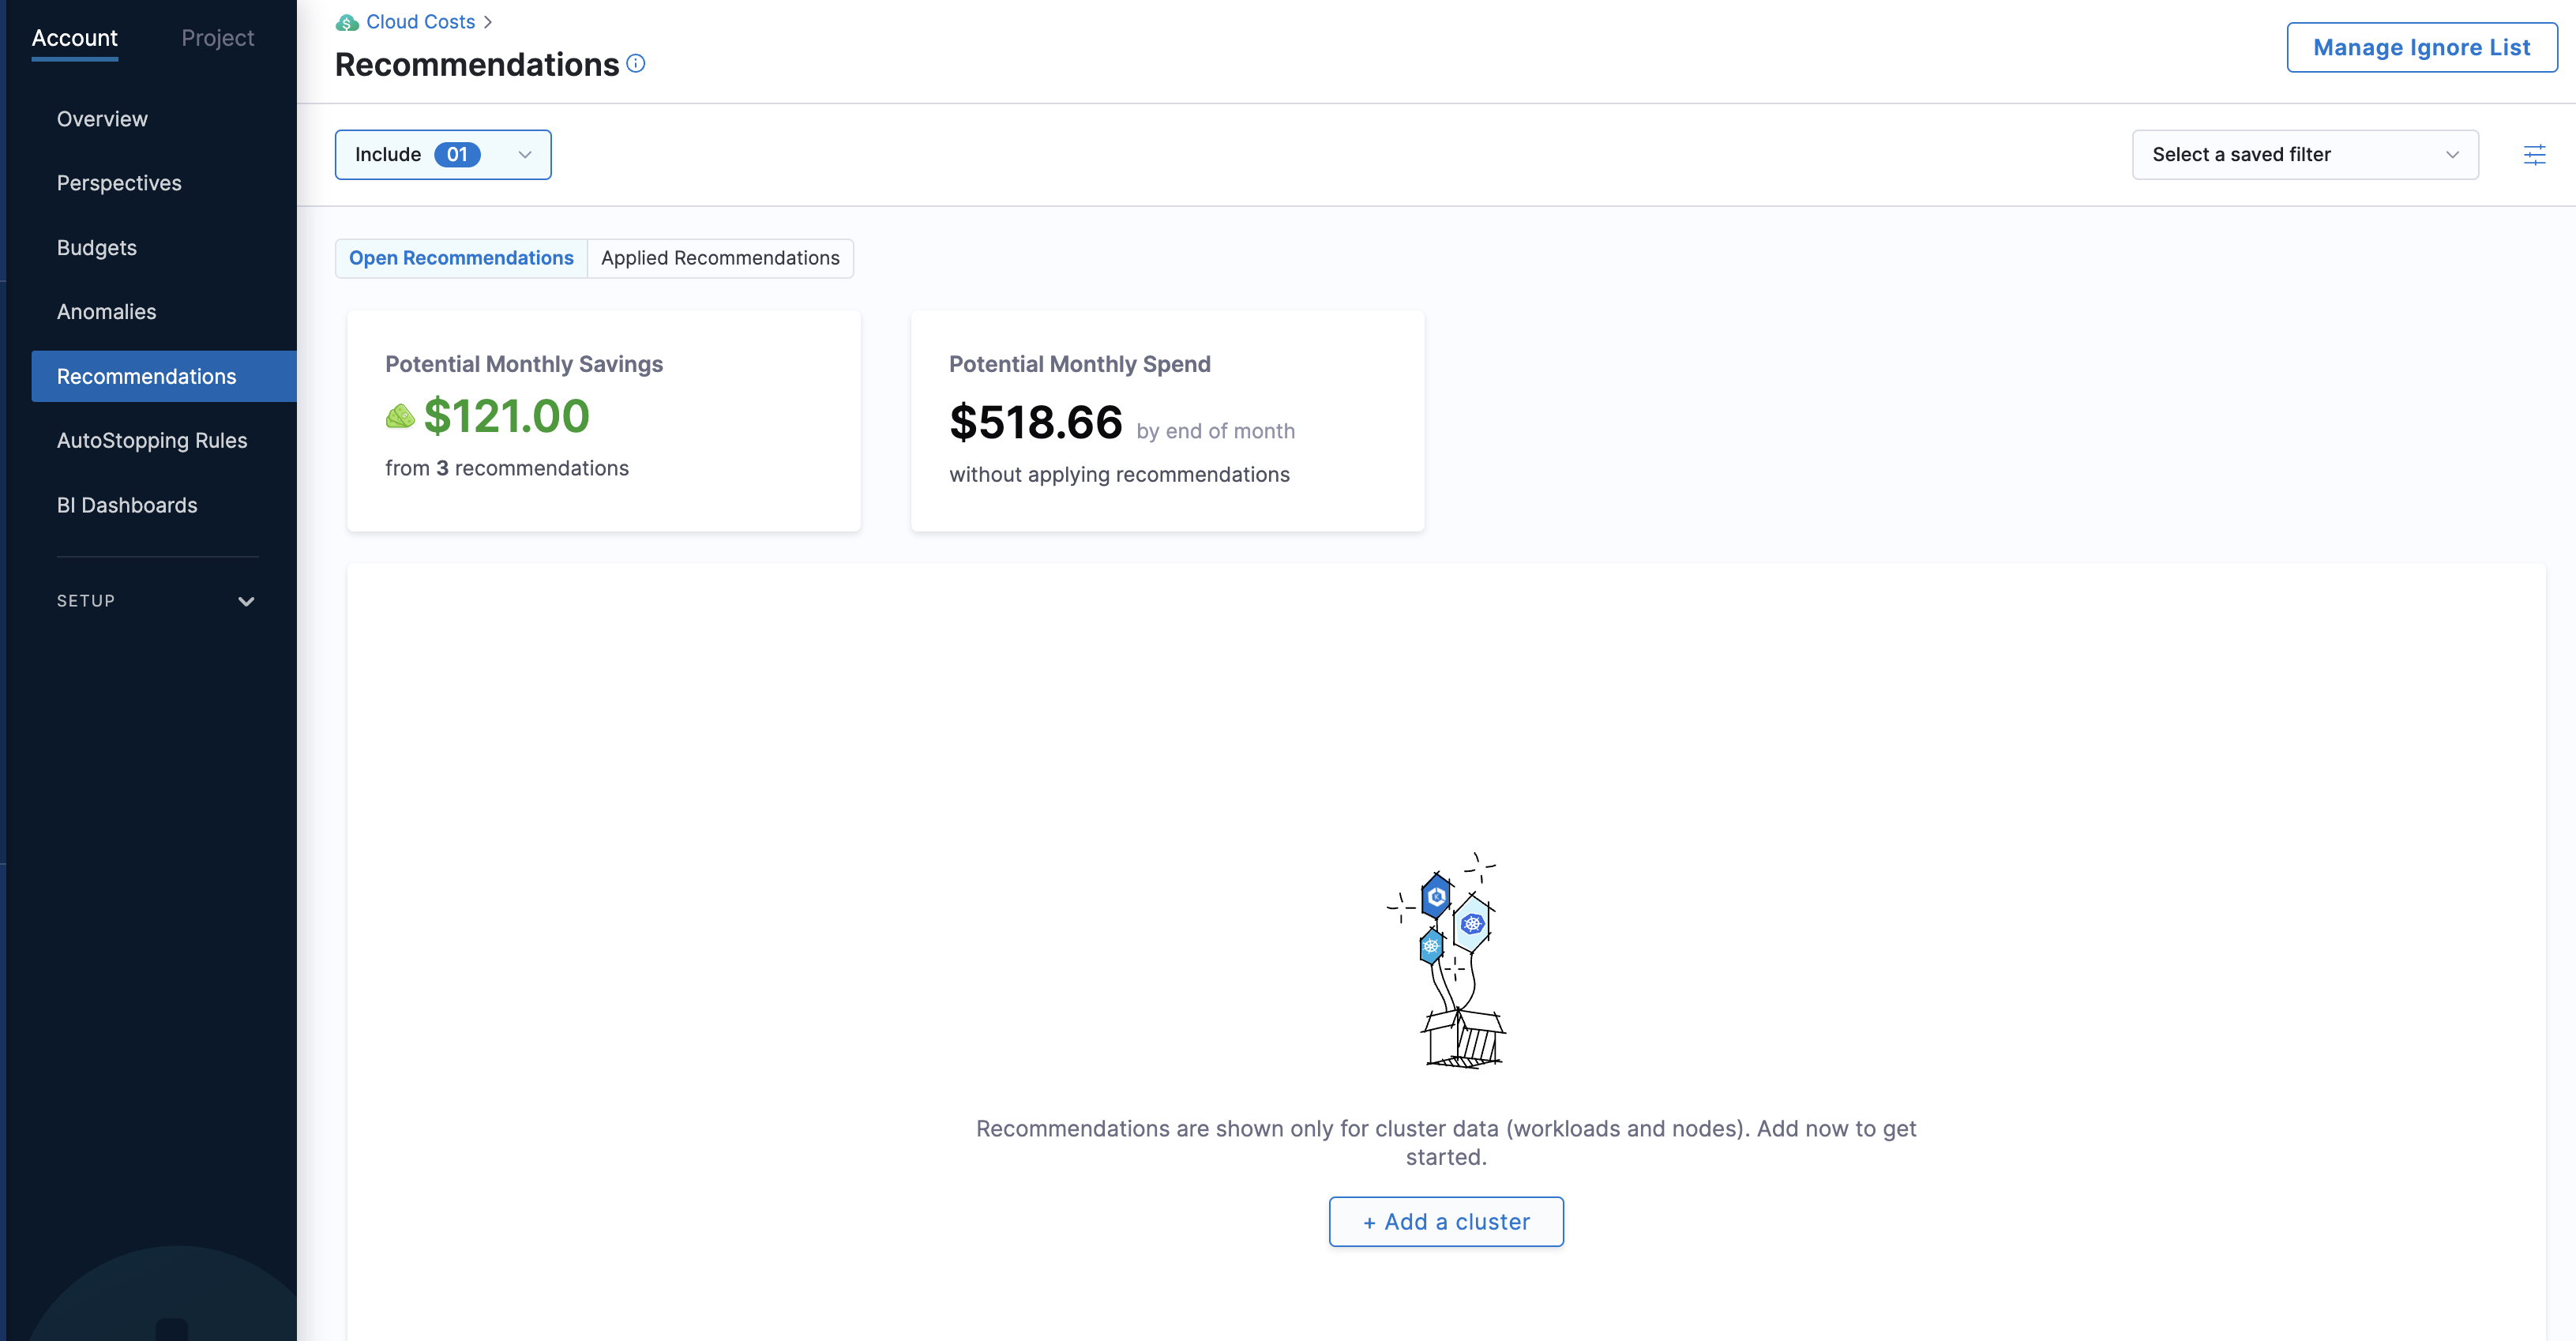Open BI Dashboards page
The width and height of the screenshot is (2576, 1341).
tap(127, 505)
